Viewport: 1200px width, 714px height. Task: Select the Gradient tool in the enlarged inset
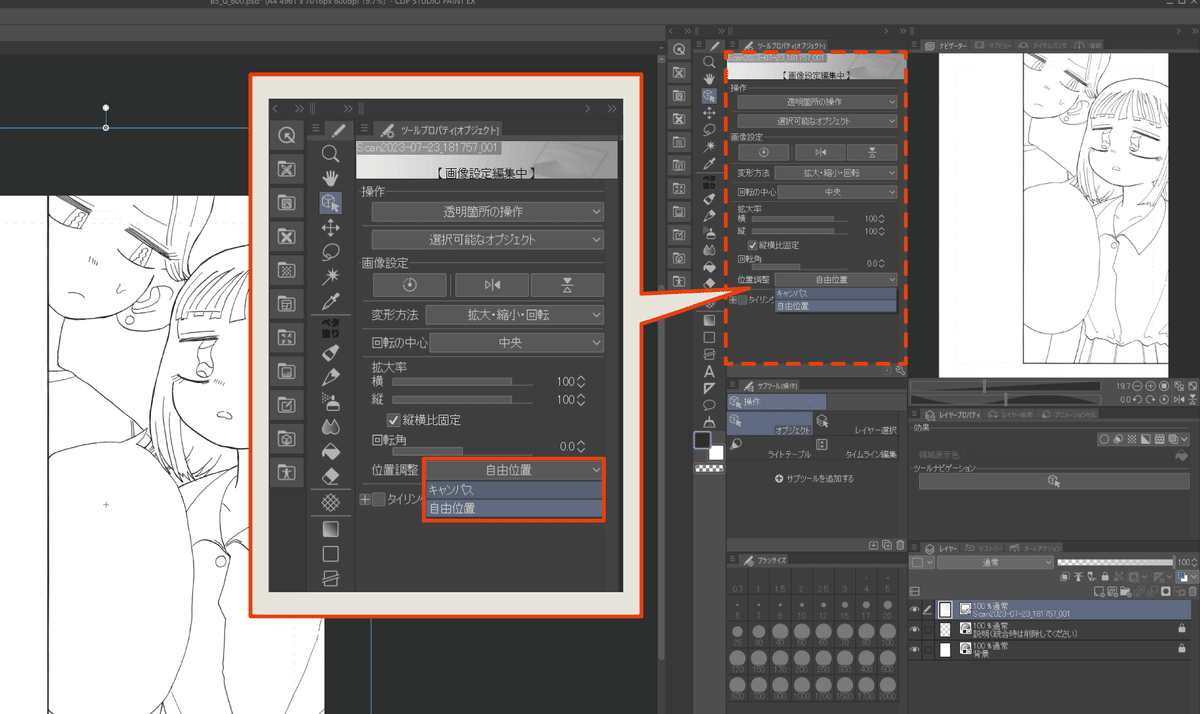[331, 528]
